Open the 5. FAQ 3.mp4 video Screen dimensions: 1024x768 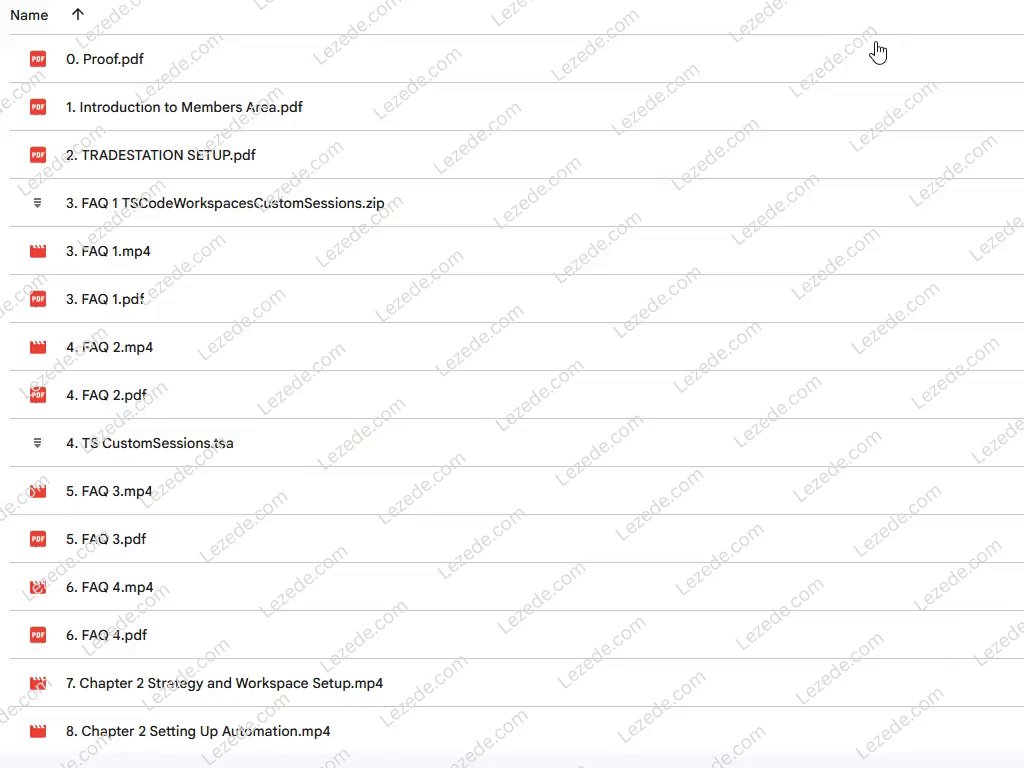coord(109,491)
